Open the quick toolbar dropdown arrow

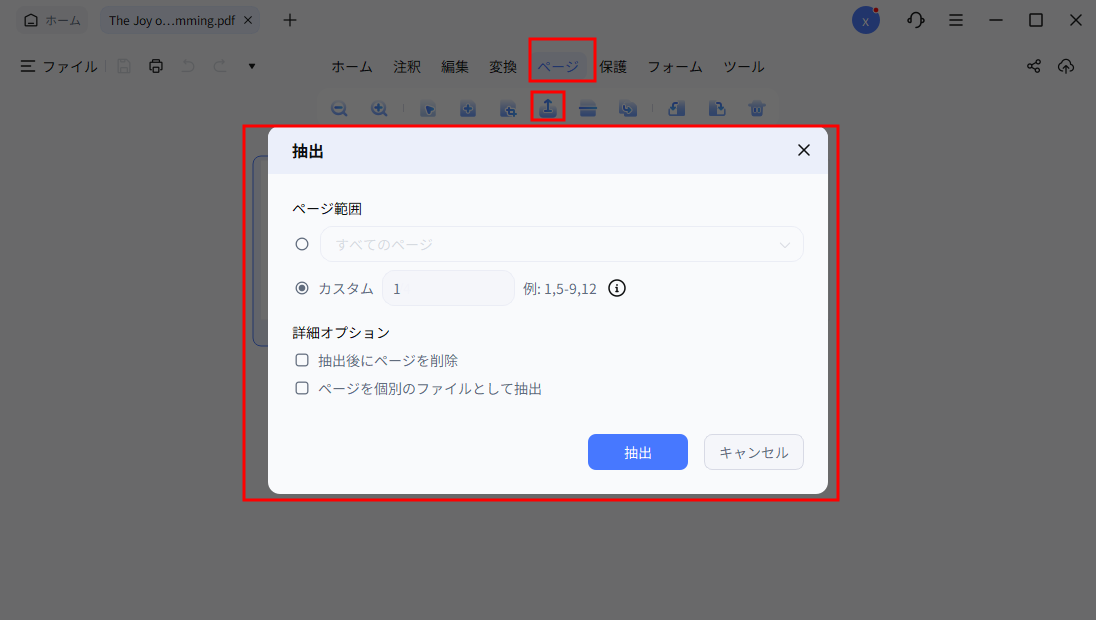click(251, 65)
